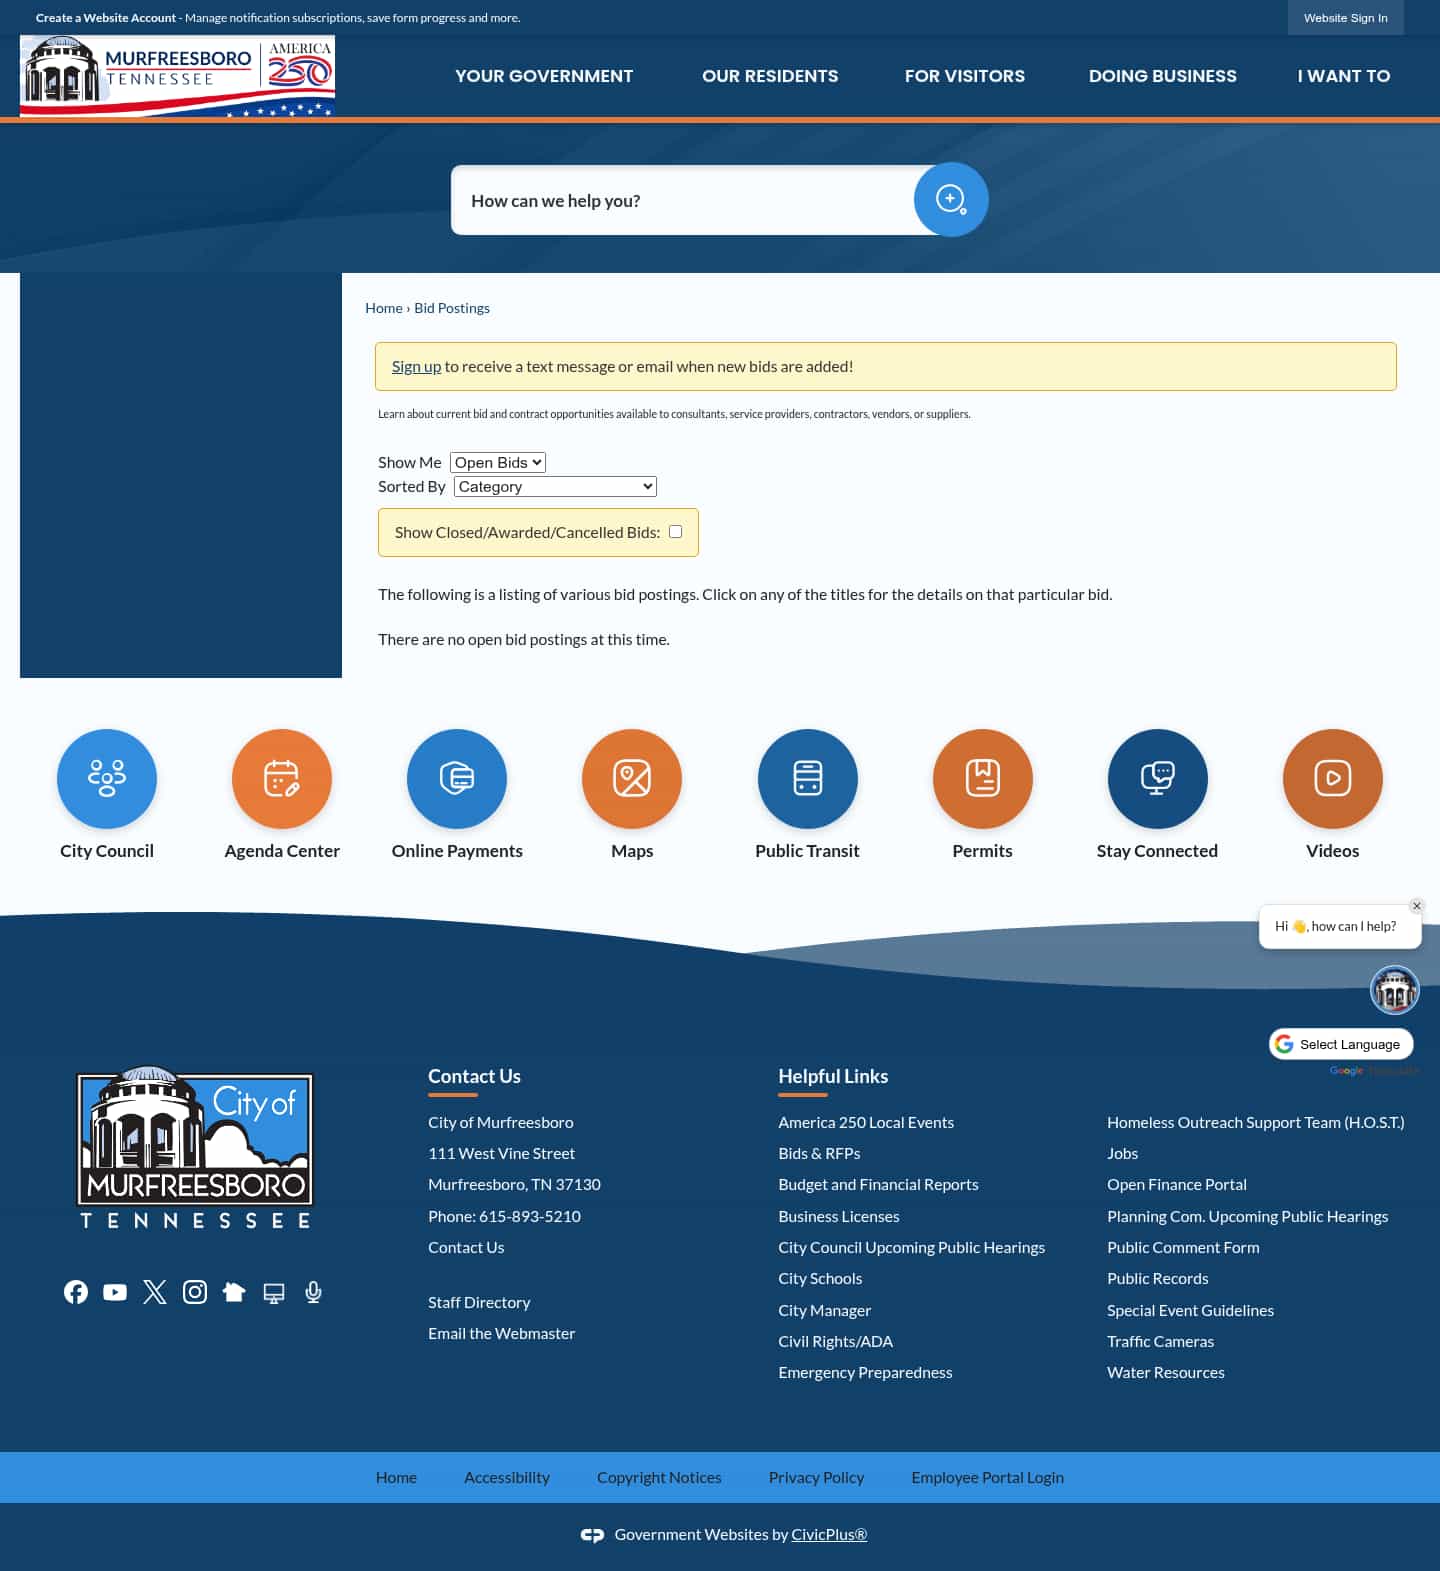This screenshot has height=1571, width=1440.
Task: Open City Manager link
Action: (x=825, y=1310)
